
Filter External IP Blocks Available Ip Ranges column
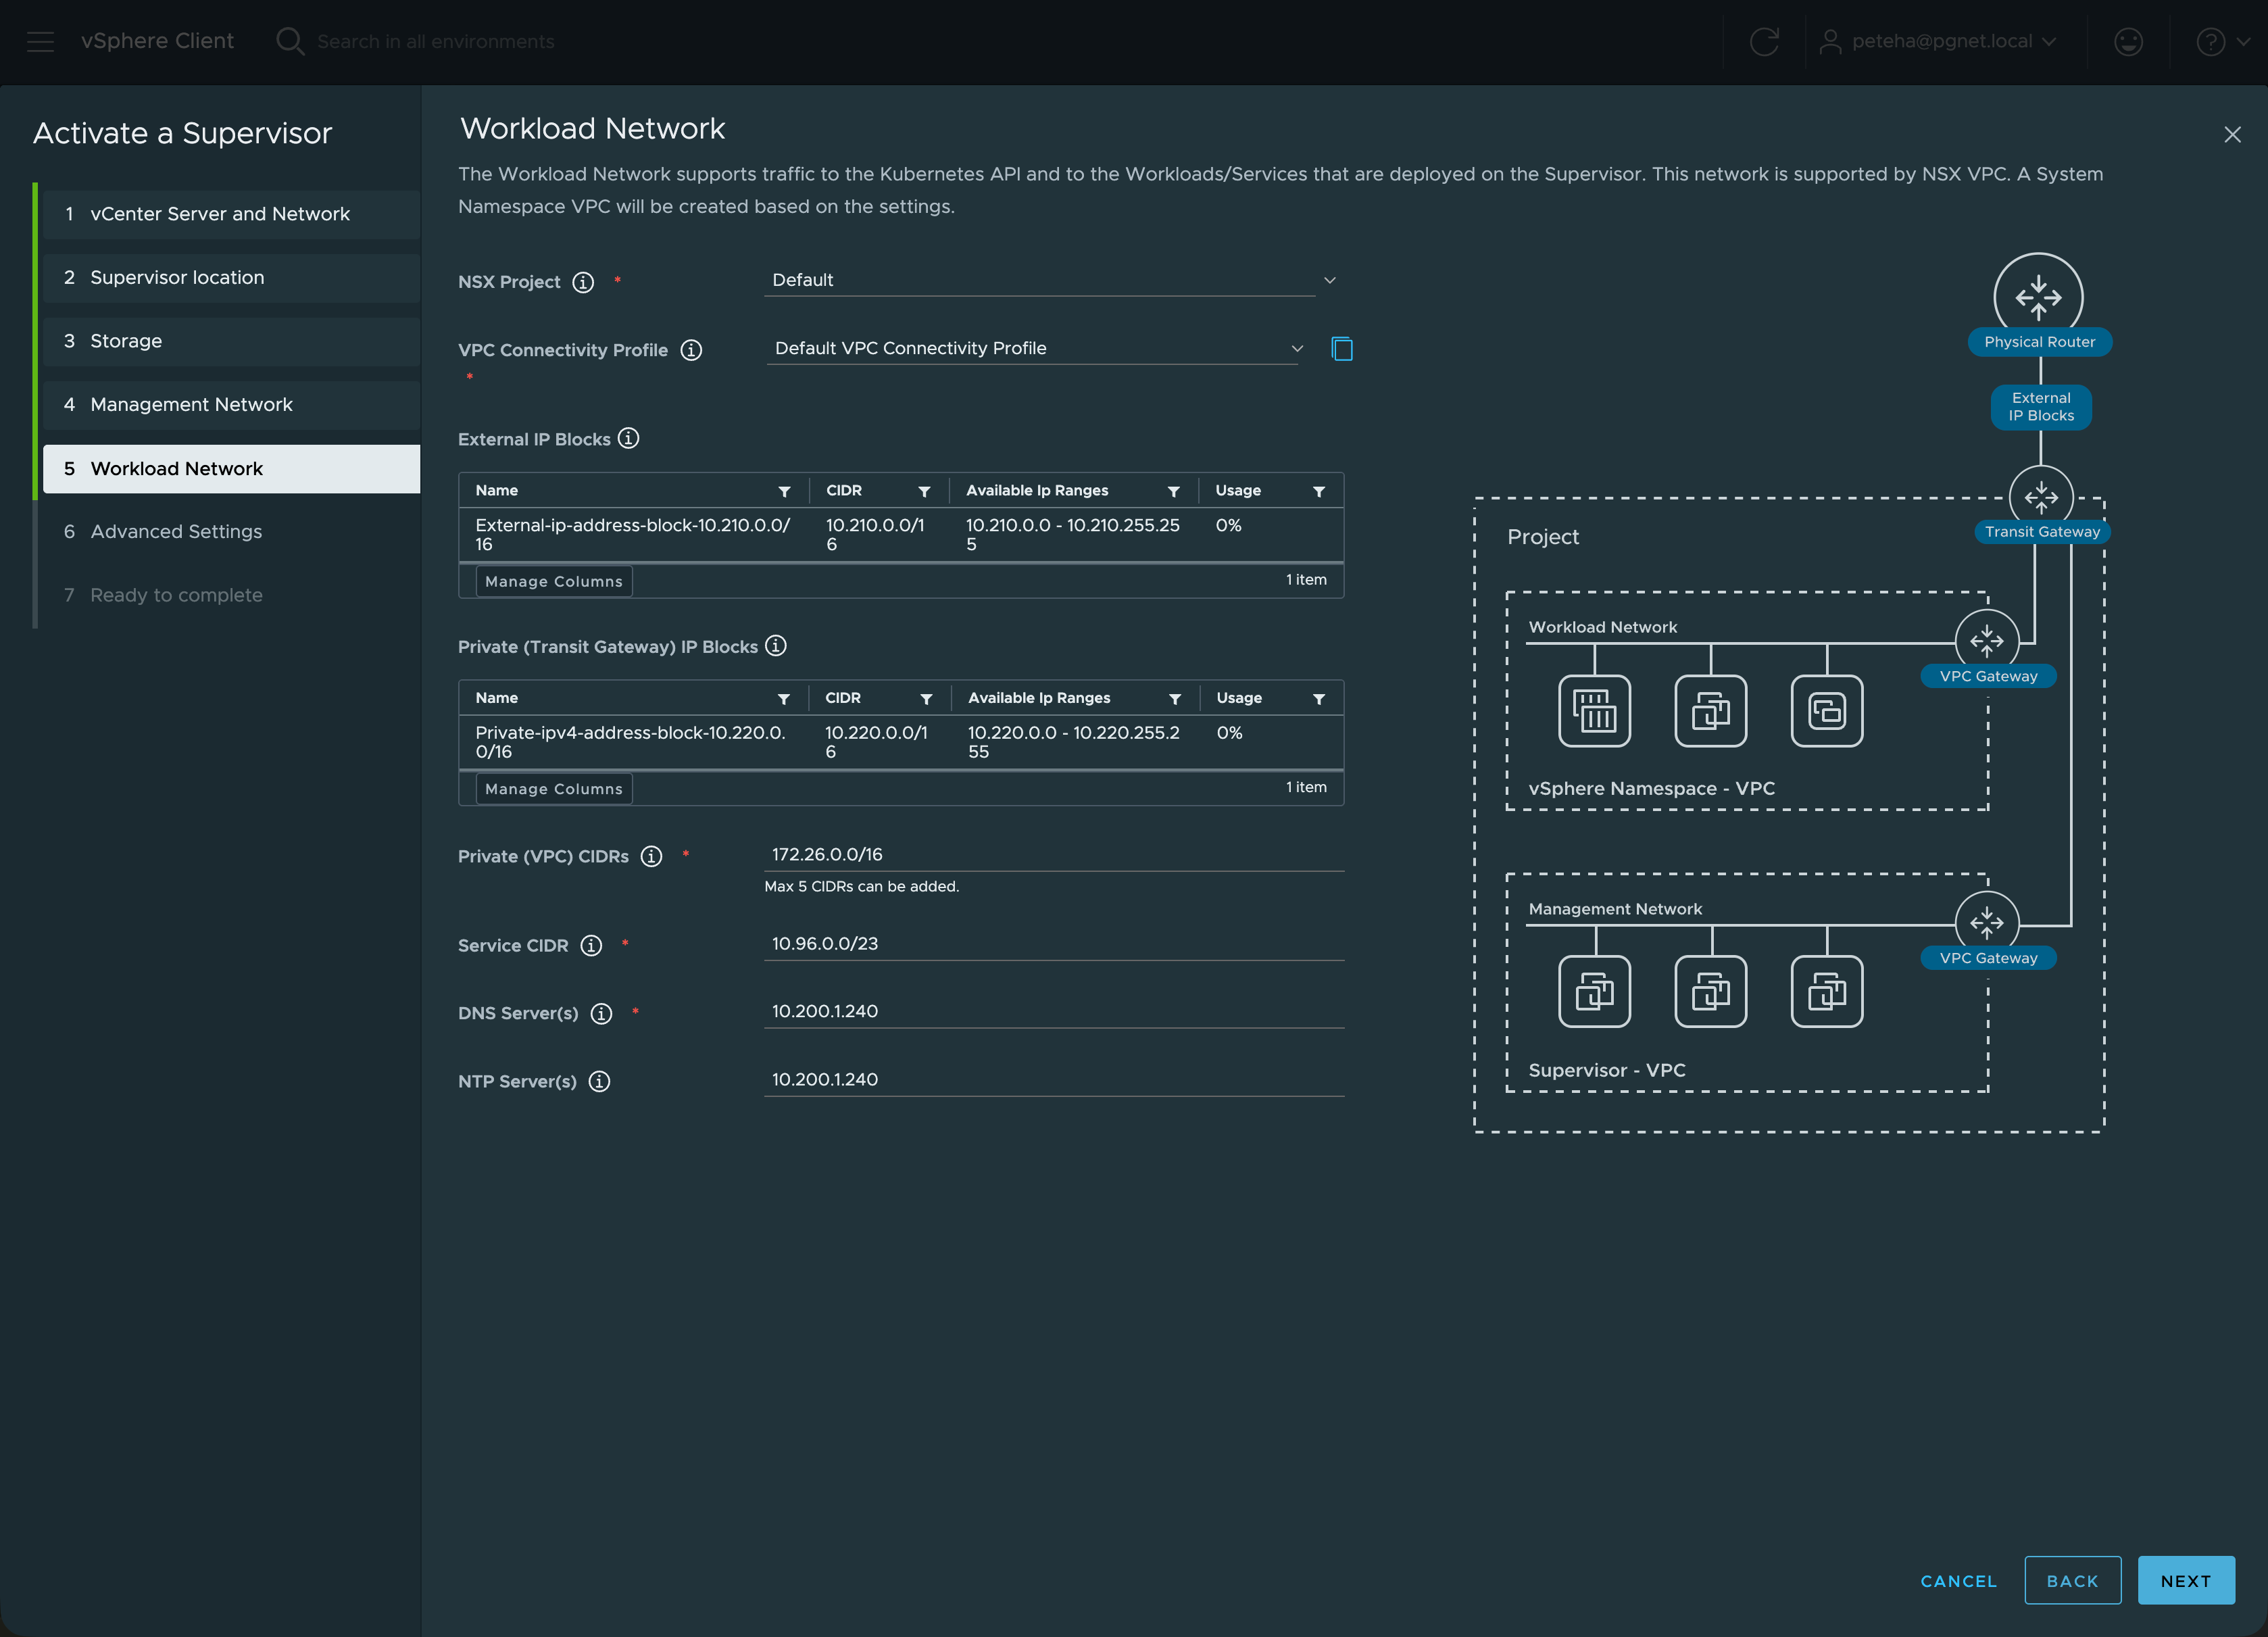[1174, 491]
